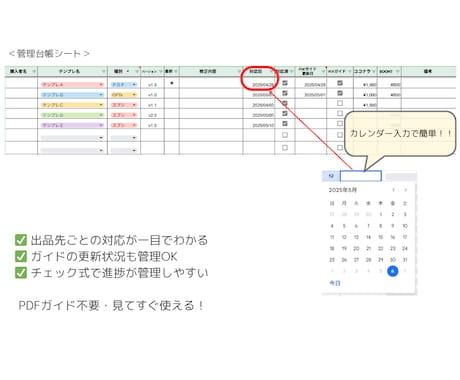Pick May 25 in the calendar
This screenshot has width=460, height=380.
click(x=332, y=260)
